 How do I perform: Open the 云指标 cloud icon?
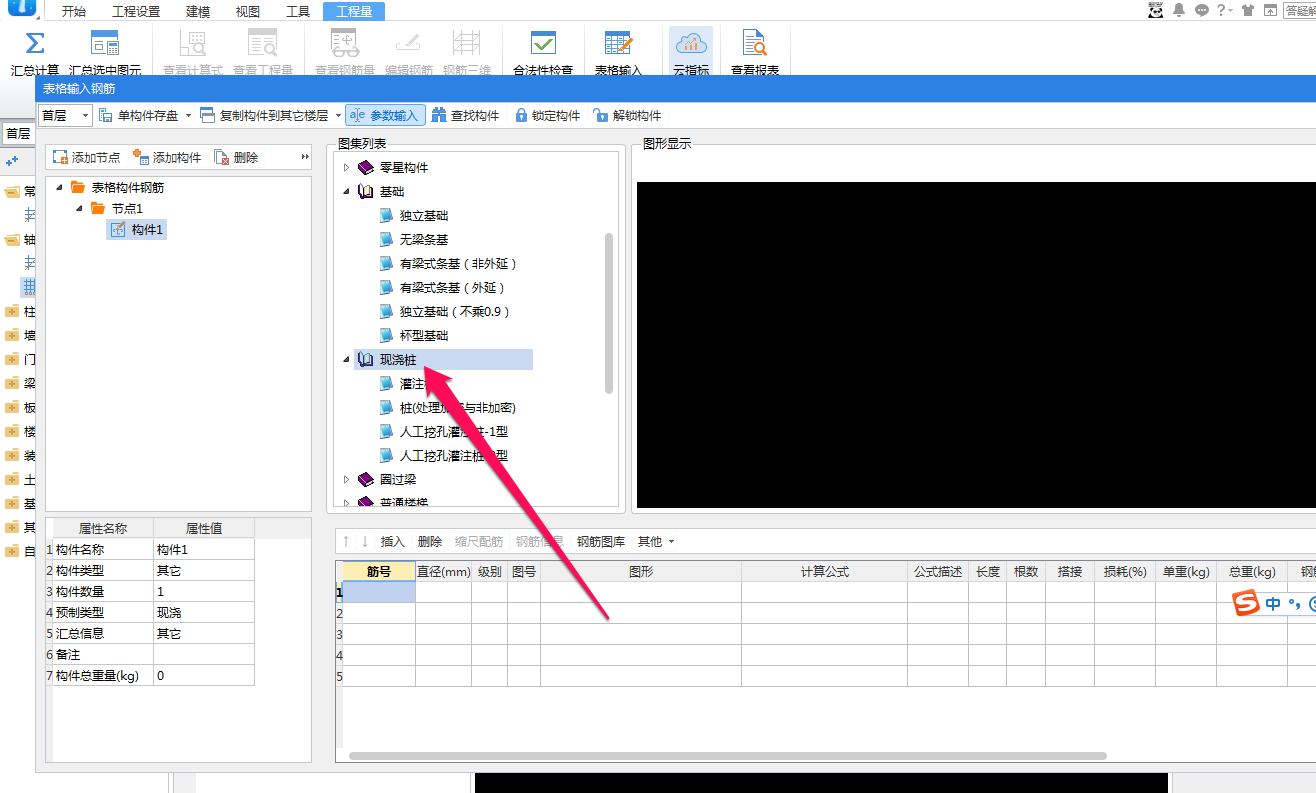691,44
